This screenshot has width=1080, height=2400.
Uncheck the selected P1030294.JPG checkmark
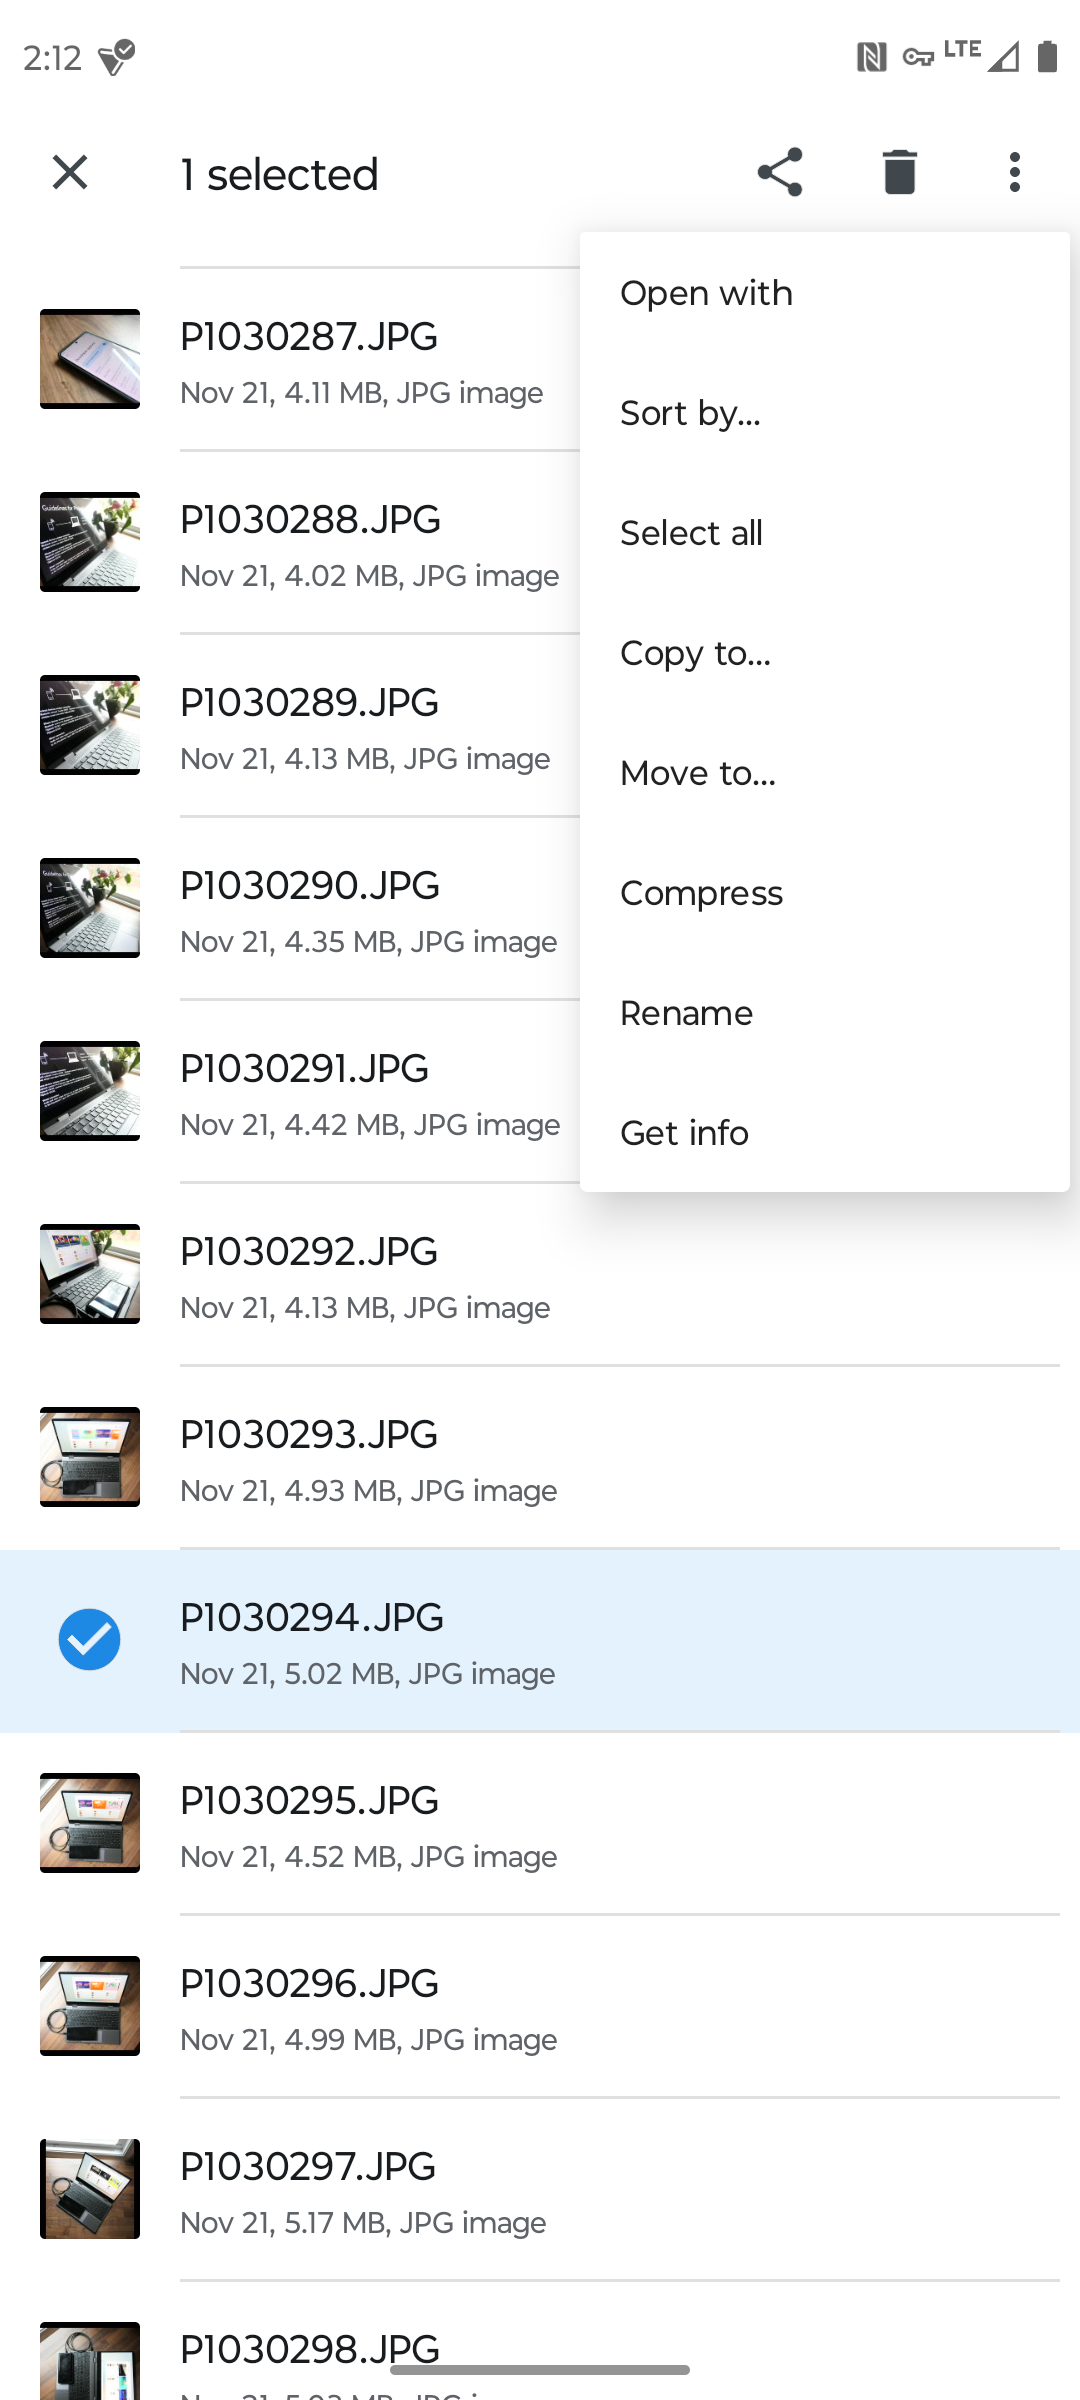point(89,1640)
